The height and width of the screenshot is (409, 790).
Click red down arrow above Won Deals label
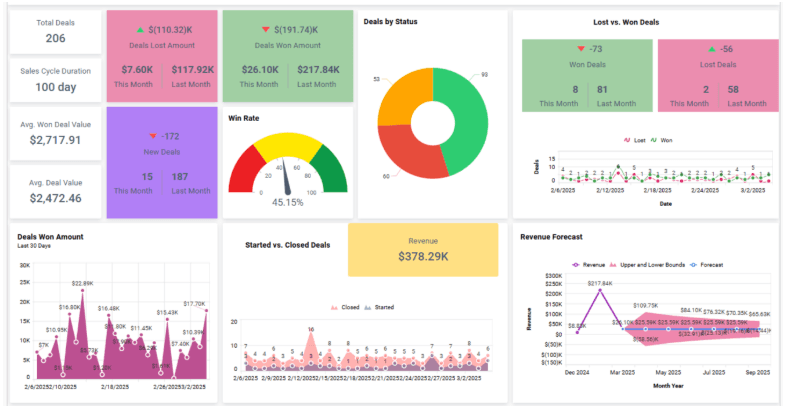581,49
